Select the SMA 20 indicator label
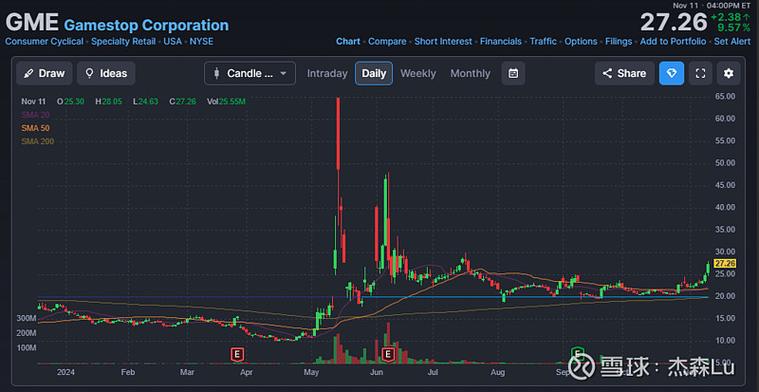The image size is (759, 392). point(35,115)
